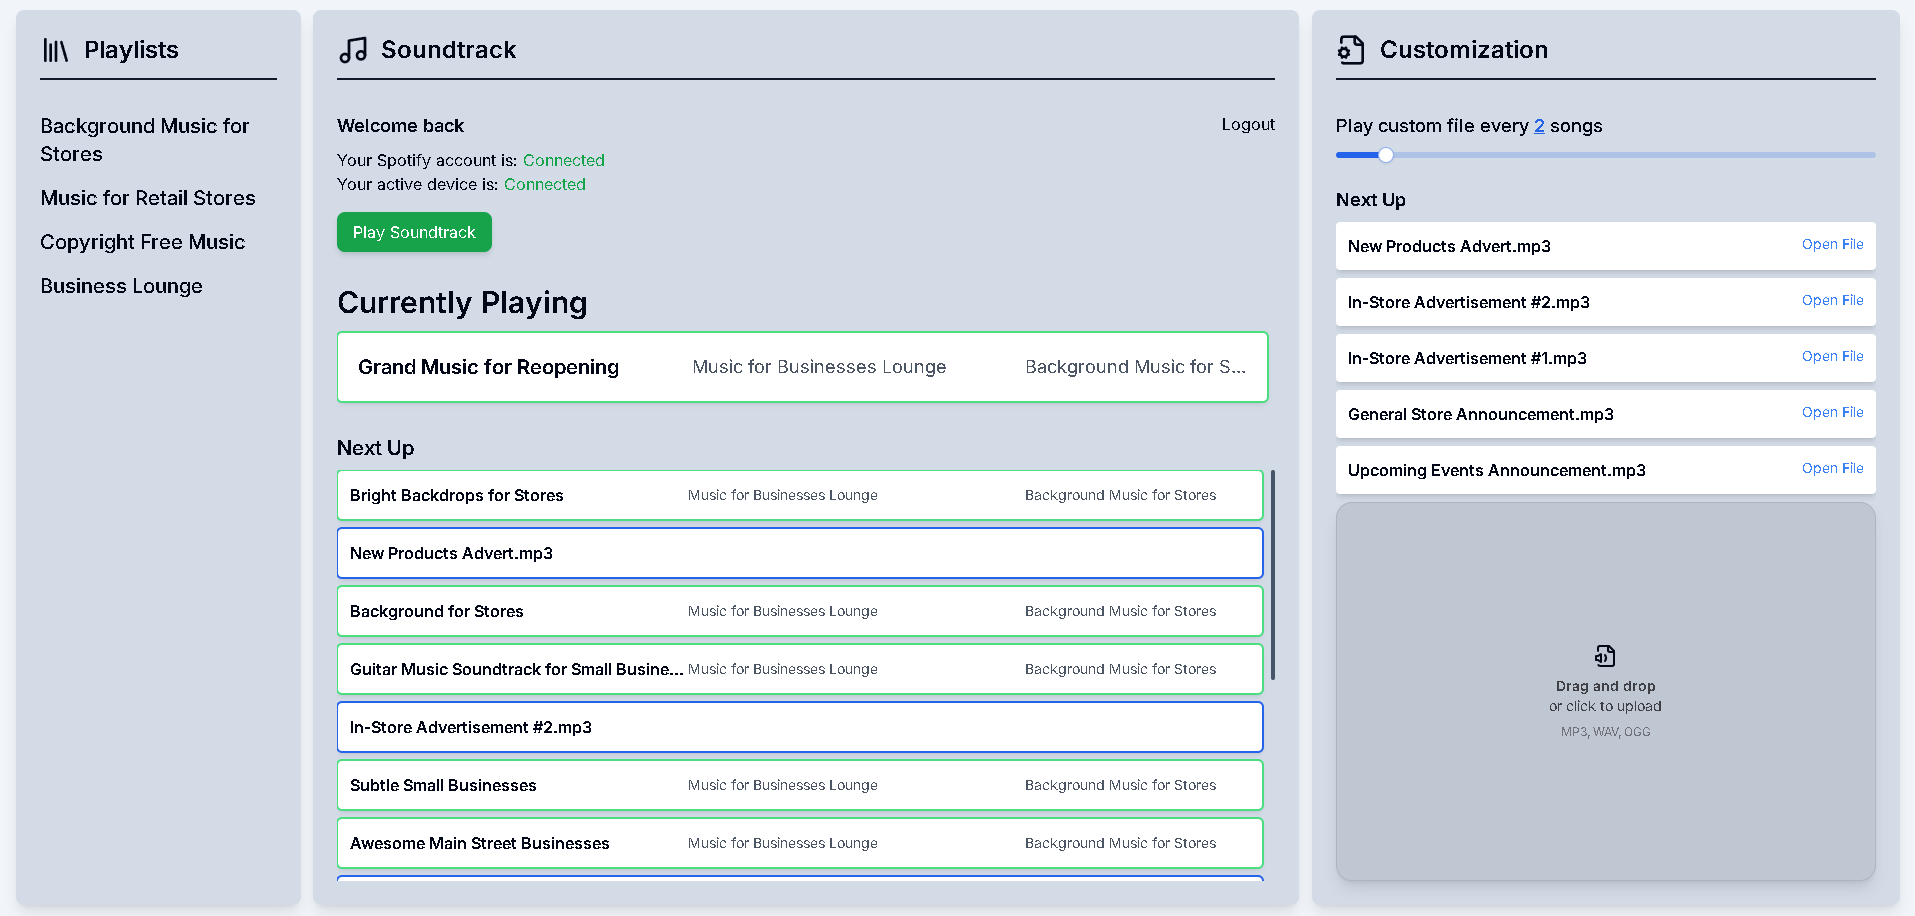
Task: Click the Customization file settings icon
Action: pos(1351,50)
